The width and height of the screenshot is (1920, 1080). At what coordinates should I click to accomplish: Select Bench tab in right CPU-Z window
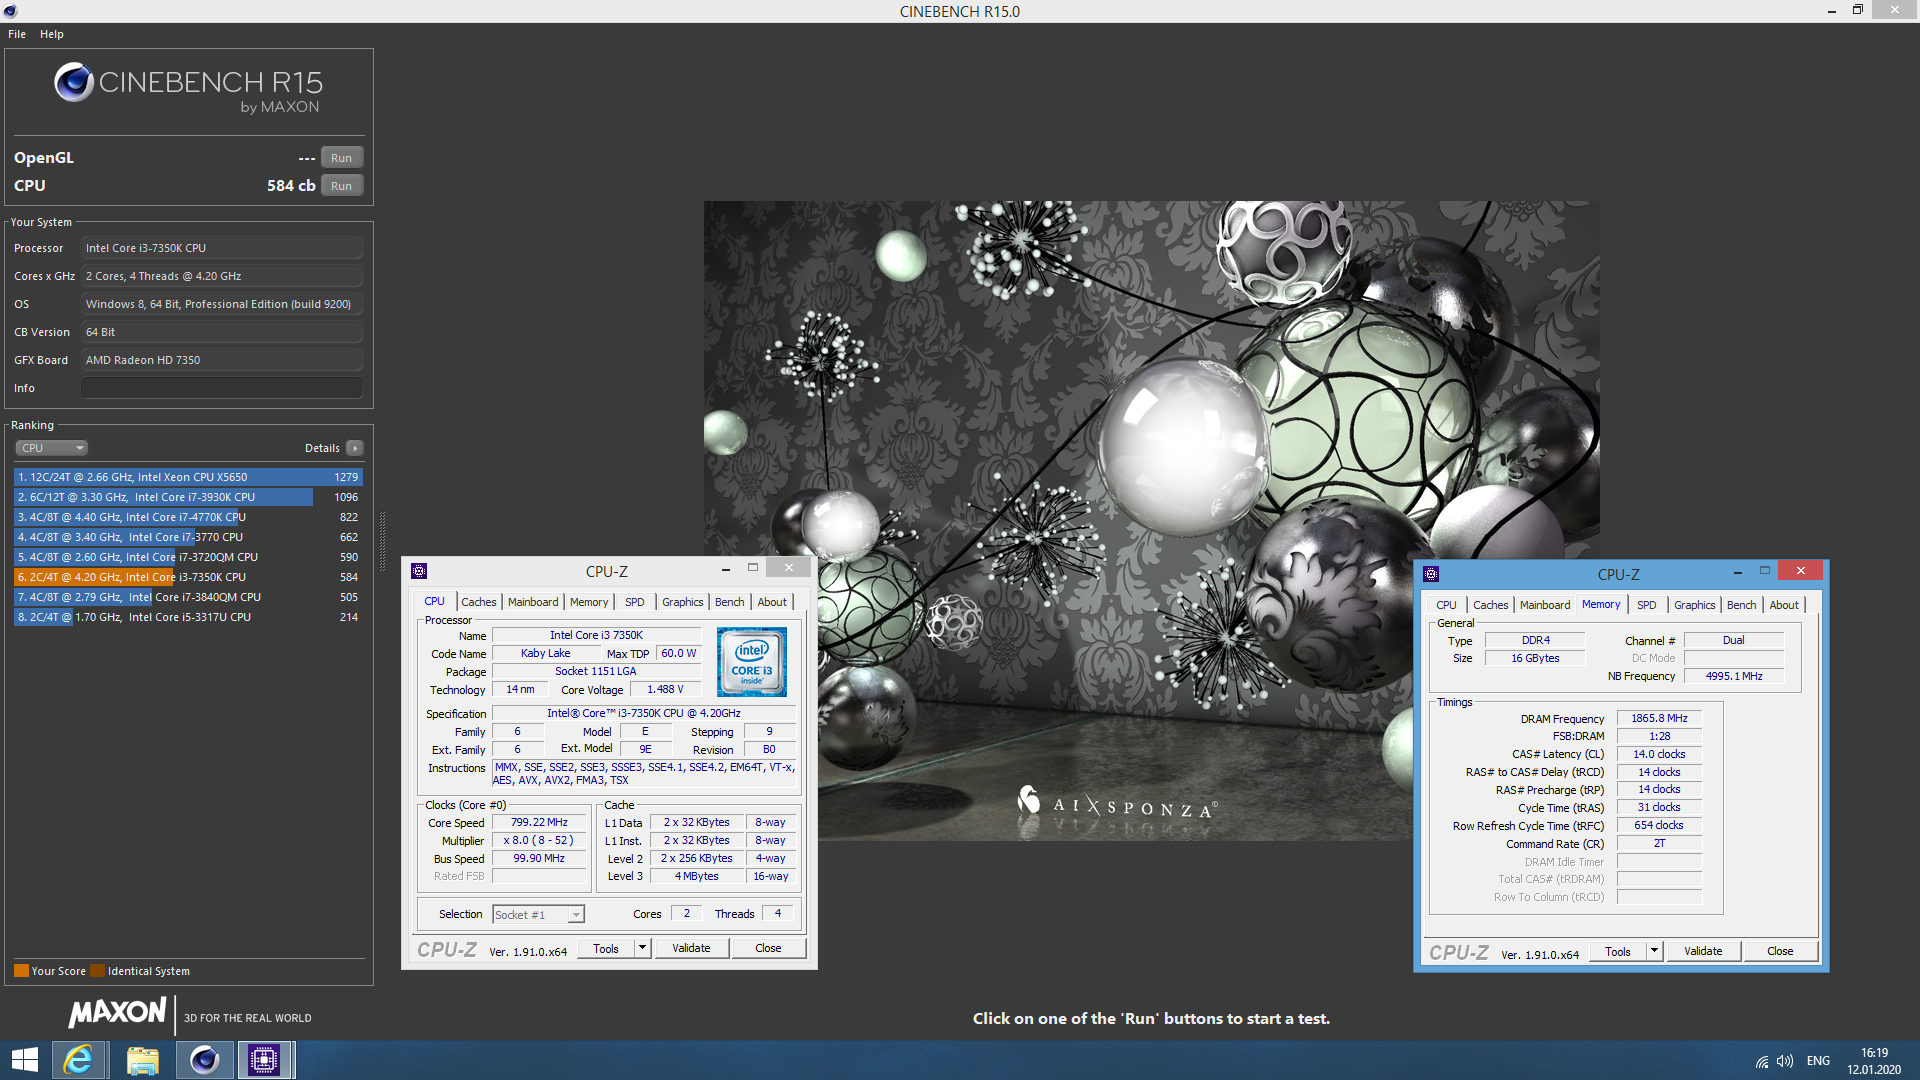coord(1742,605)
